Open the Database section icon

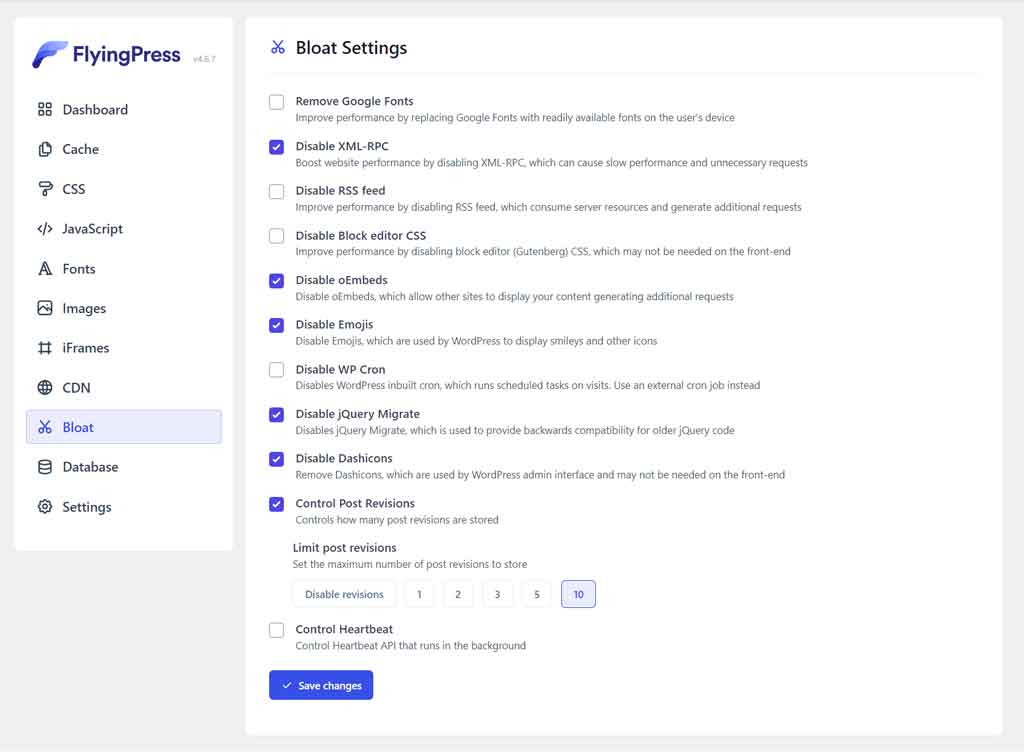44,467
